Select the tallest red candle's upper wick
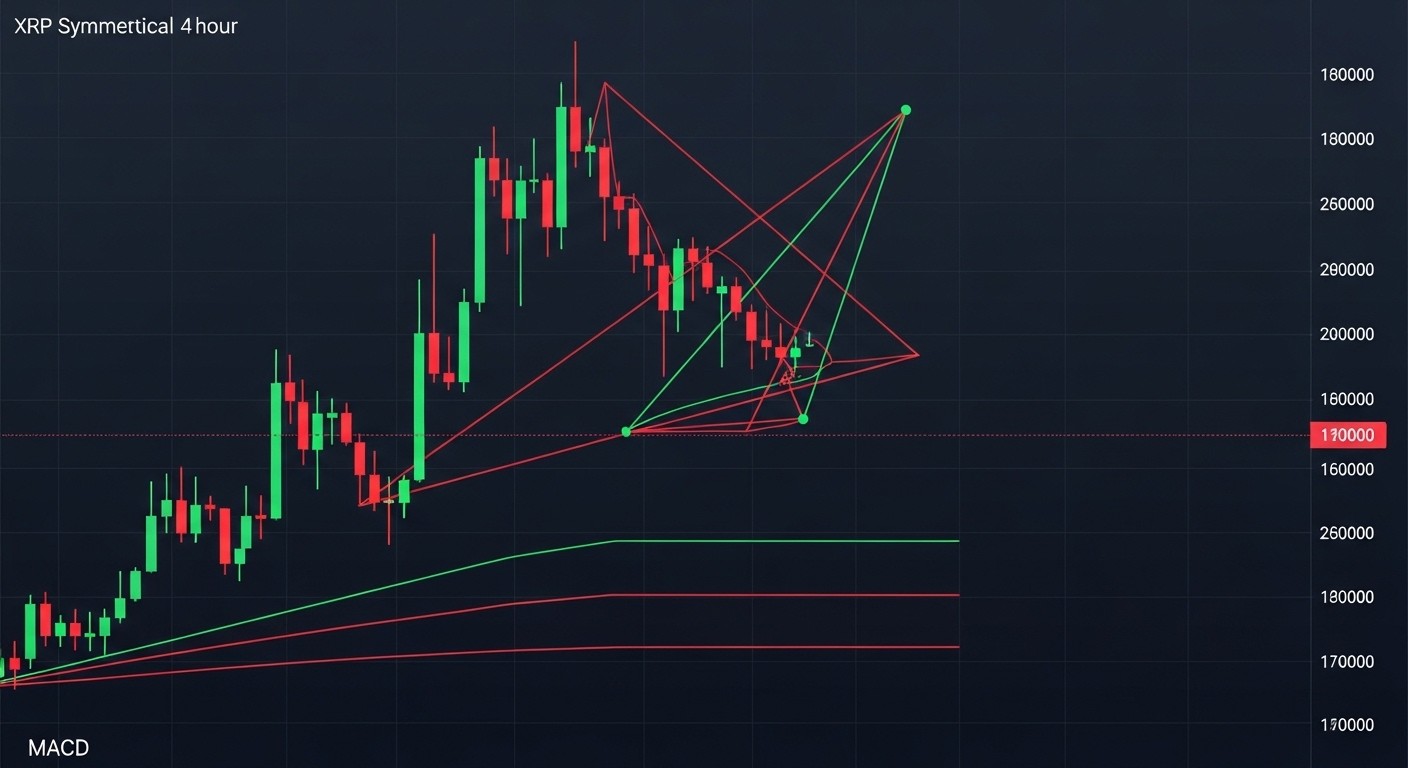This screenshot has width=1408, height=768. tap(575, 73)
